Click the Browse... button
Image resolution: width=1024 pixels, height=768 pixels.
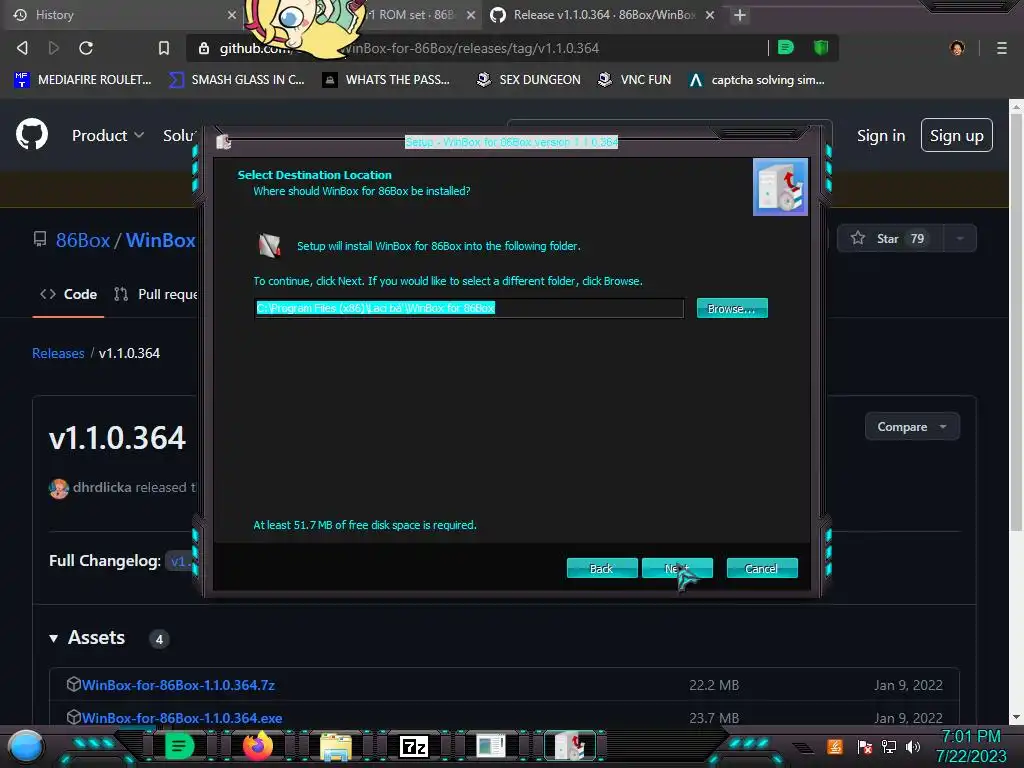pos(731,308)
